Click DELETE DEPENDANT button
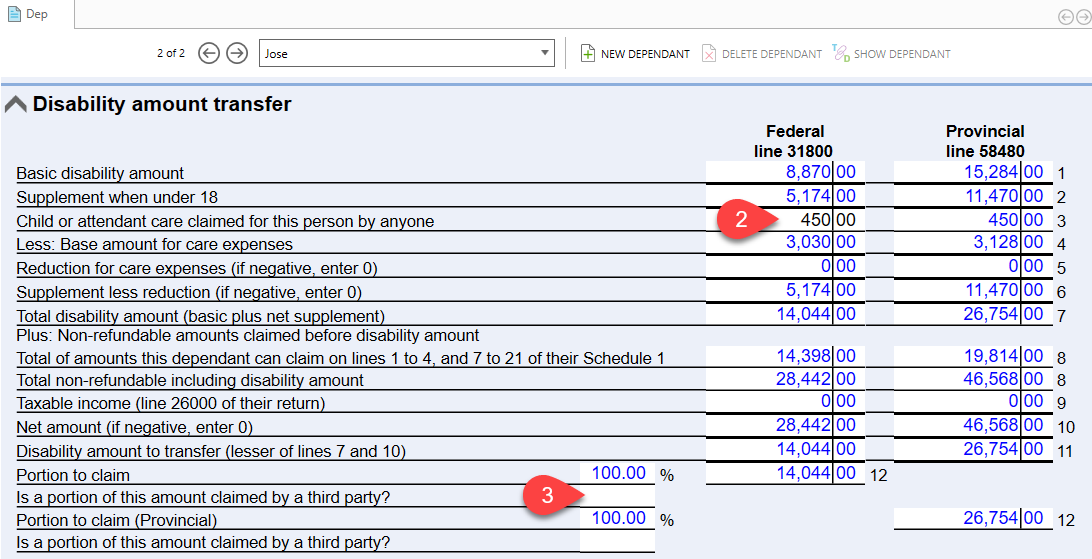 coord(761,54)
